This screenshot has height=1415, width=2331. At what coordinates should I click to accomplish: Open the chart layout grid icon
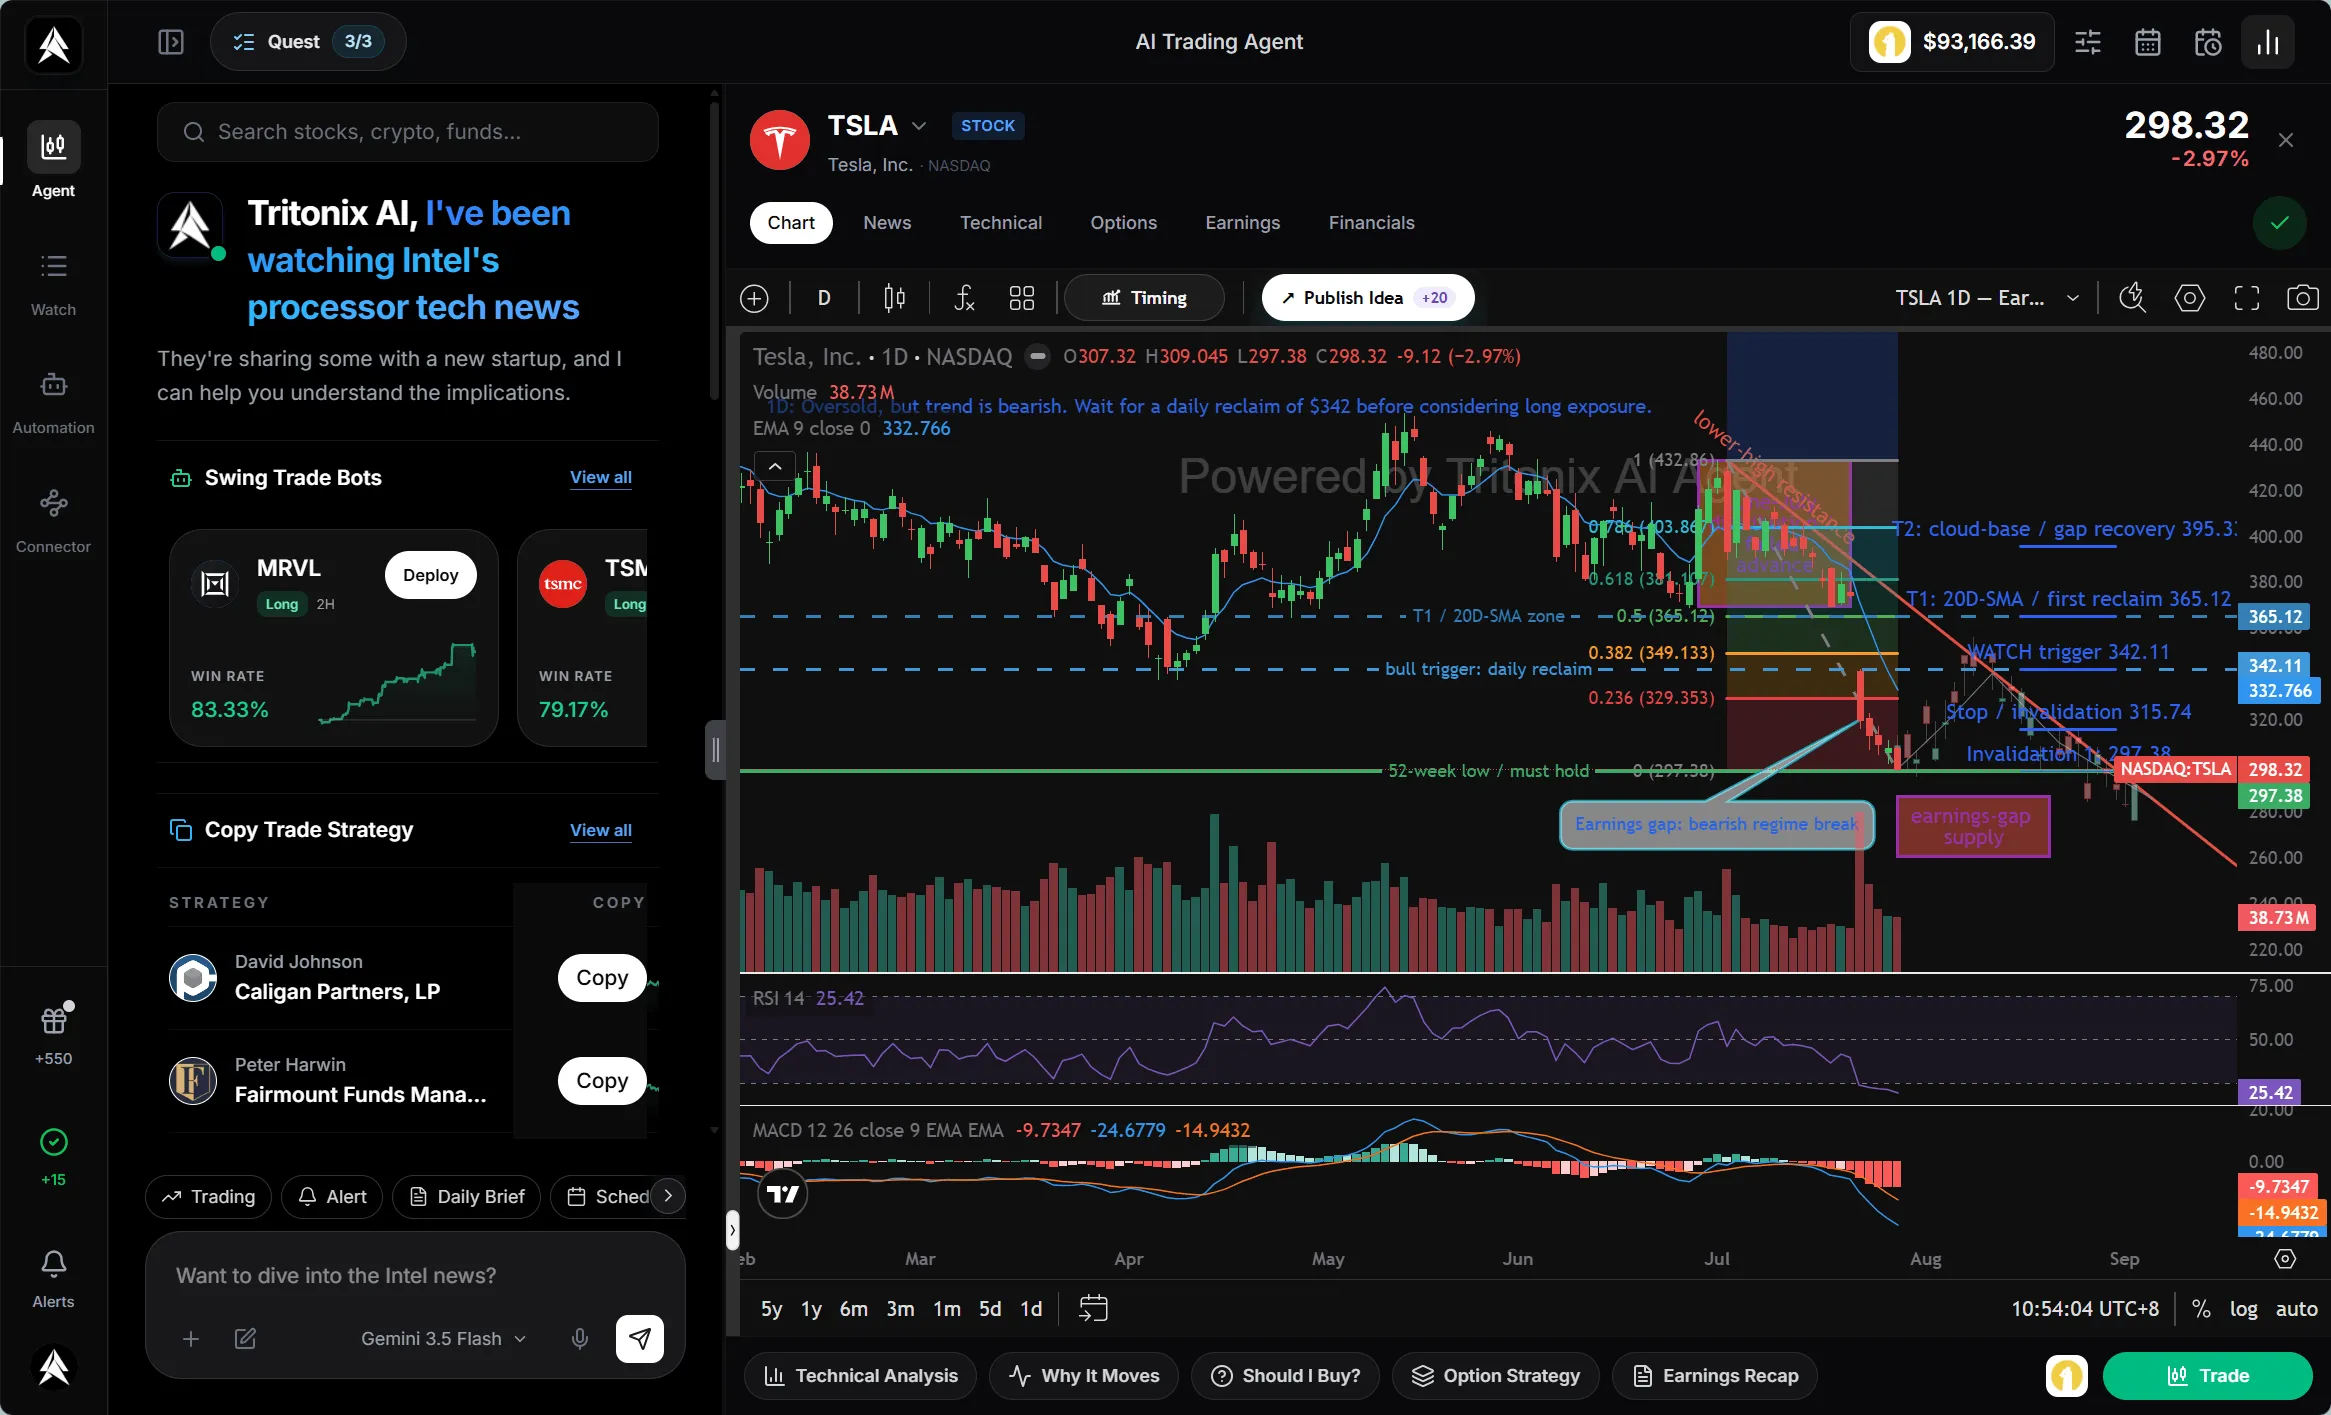coord(1021,298)
